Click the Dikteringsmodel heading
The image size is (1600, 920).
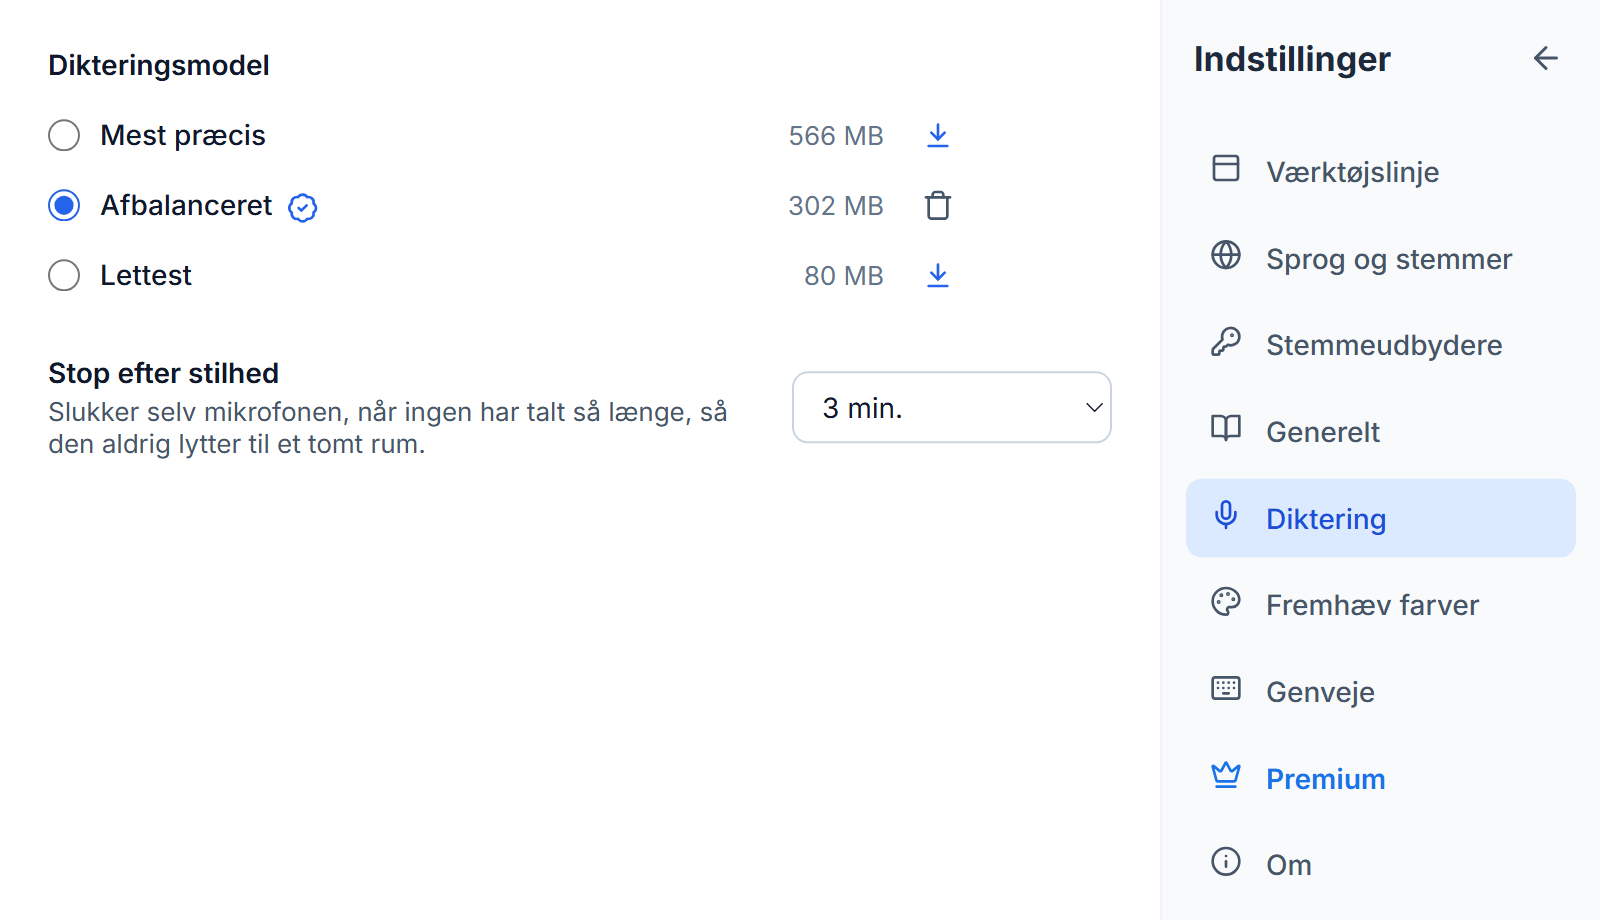pyautogui.click(x=159, y=65)
